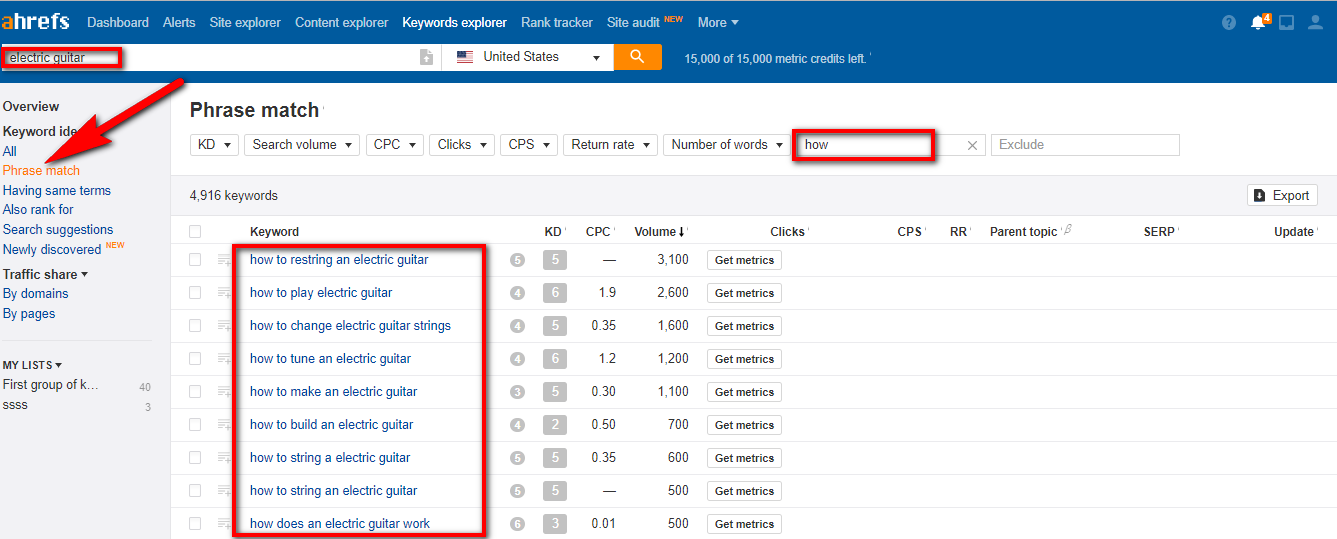Open notifications bell icon
1337x539 pixels.
[x=1258, y=22]
